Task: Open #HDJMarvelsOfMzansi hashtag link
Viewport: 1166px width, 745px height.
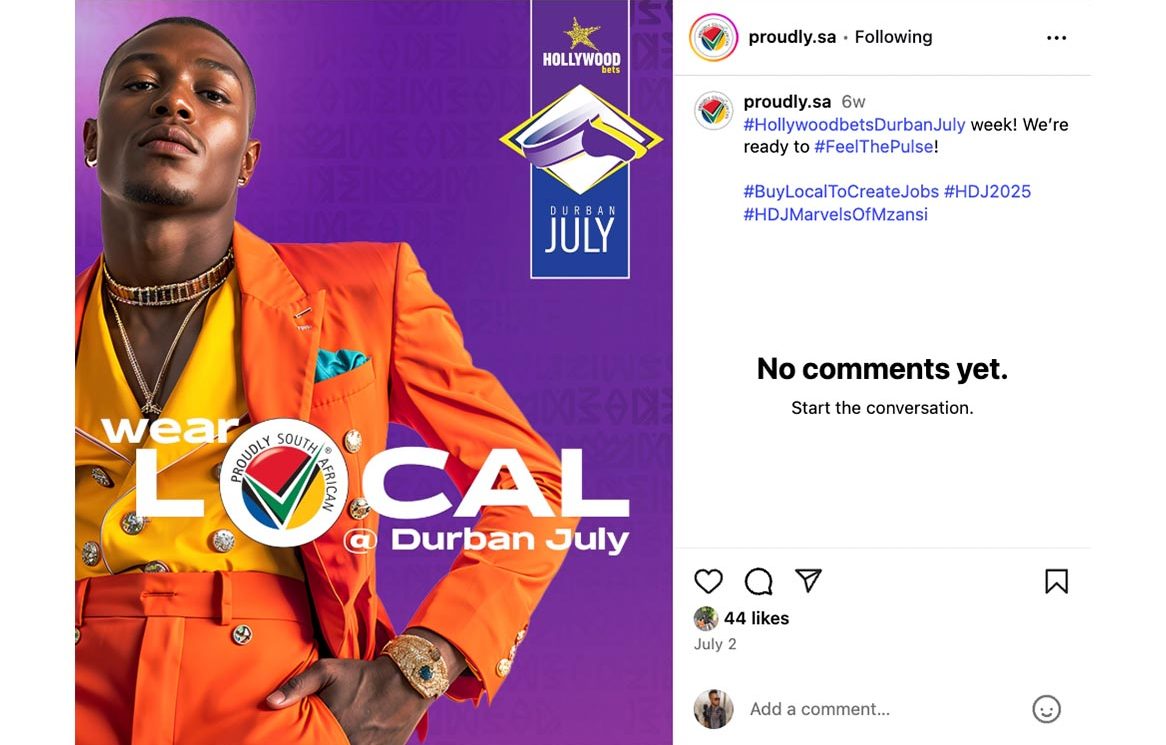Action: point(836,215)
